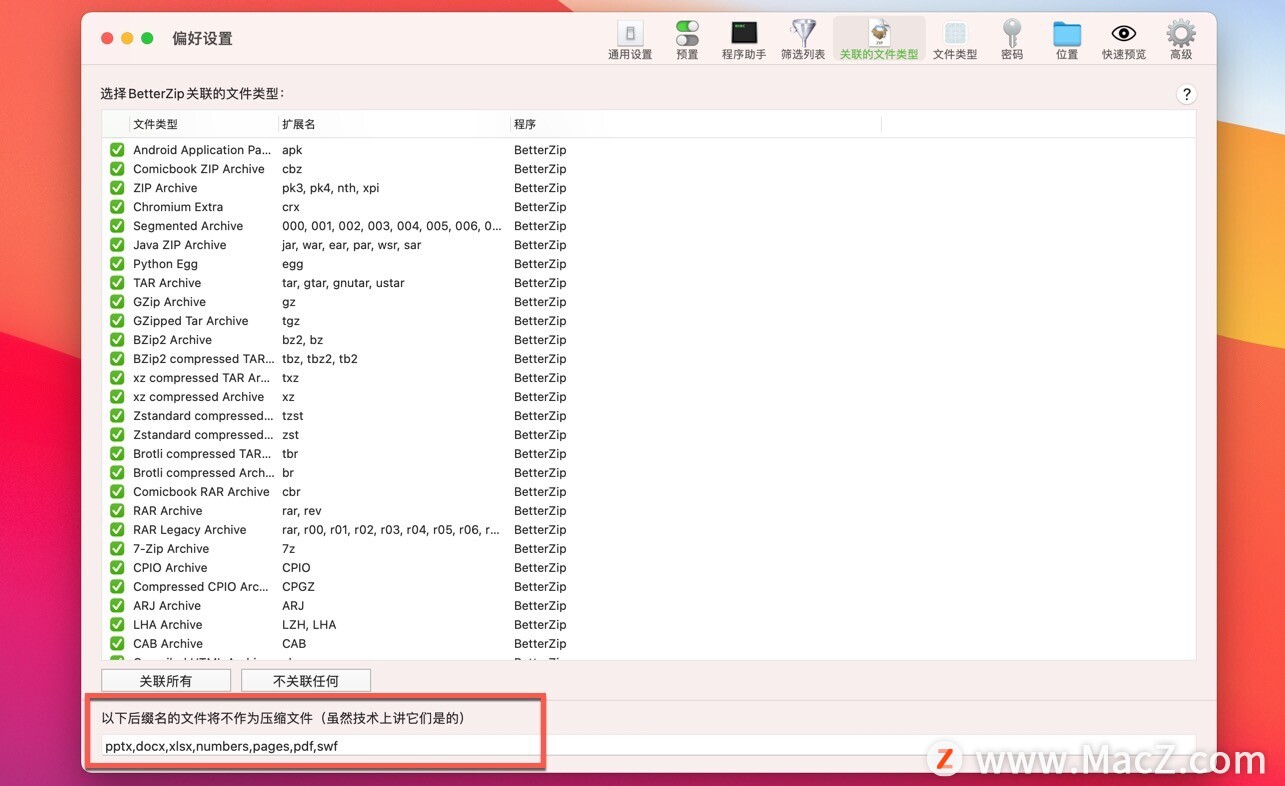Click the 关联所有 button
Viewport: 1285px width, 786px height.
[x=166, y=681]
